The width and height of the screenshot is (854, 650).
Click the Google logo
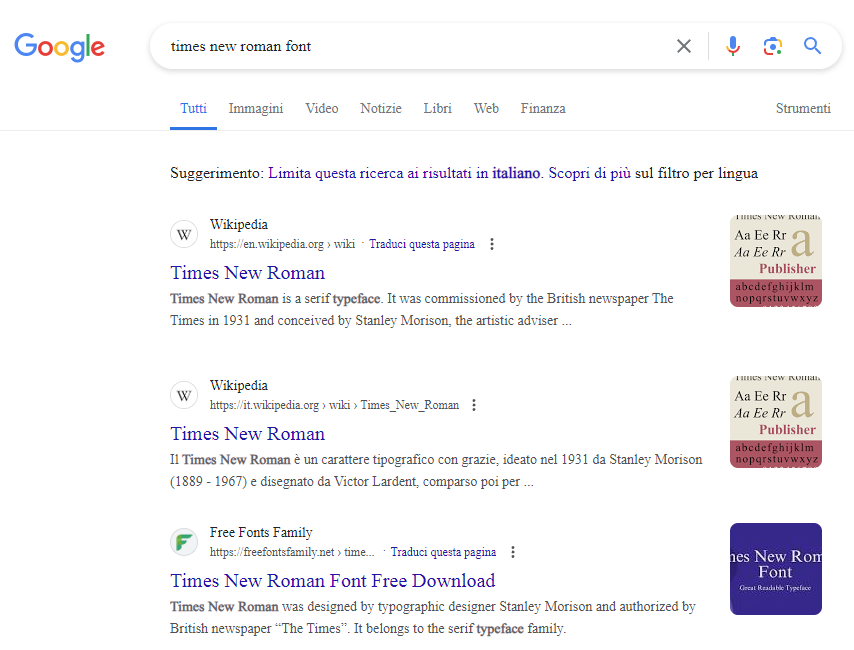[x=59, y=47]
